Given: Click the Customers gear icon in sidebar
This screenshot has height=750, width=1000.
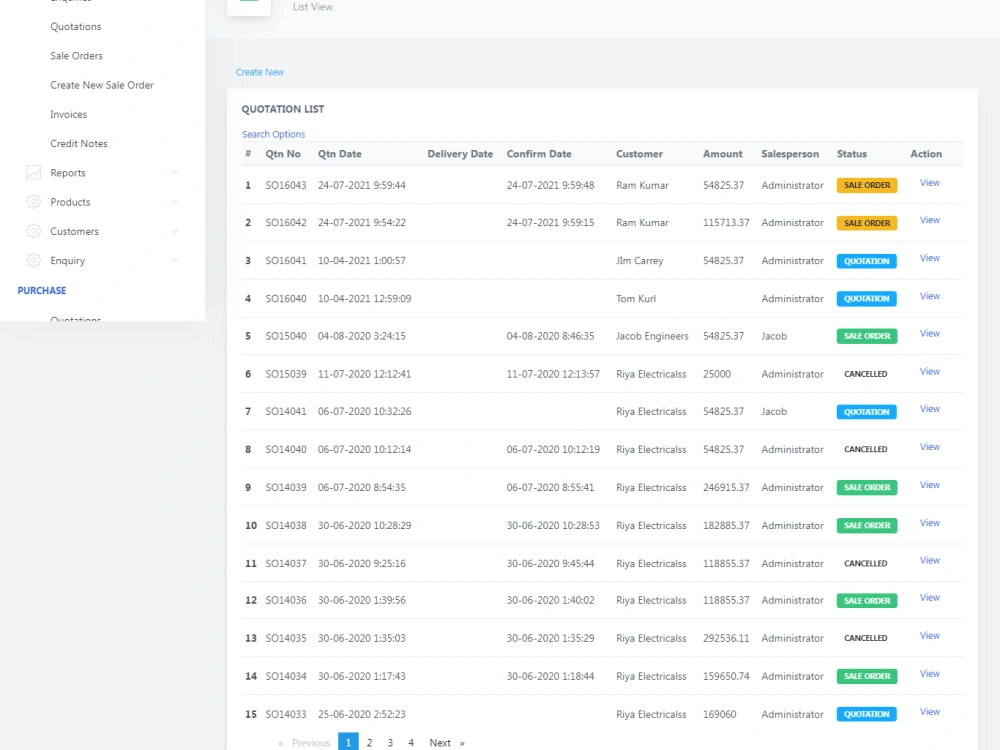Looking at the screenshot, I should [34, 232].
